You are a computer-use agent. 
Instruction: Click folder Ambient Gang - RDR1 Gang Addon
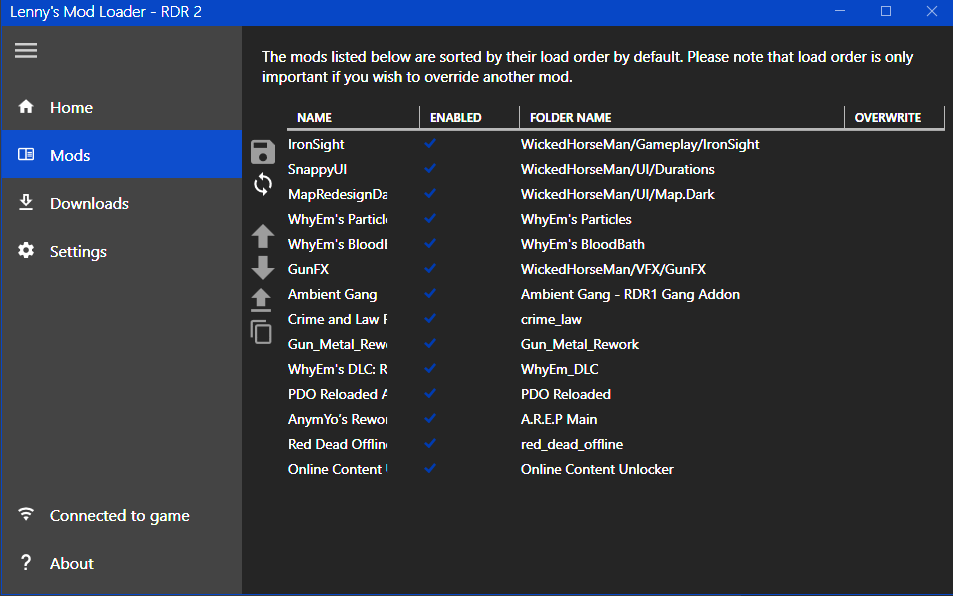630,295
